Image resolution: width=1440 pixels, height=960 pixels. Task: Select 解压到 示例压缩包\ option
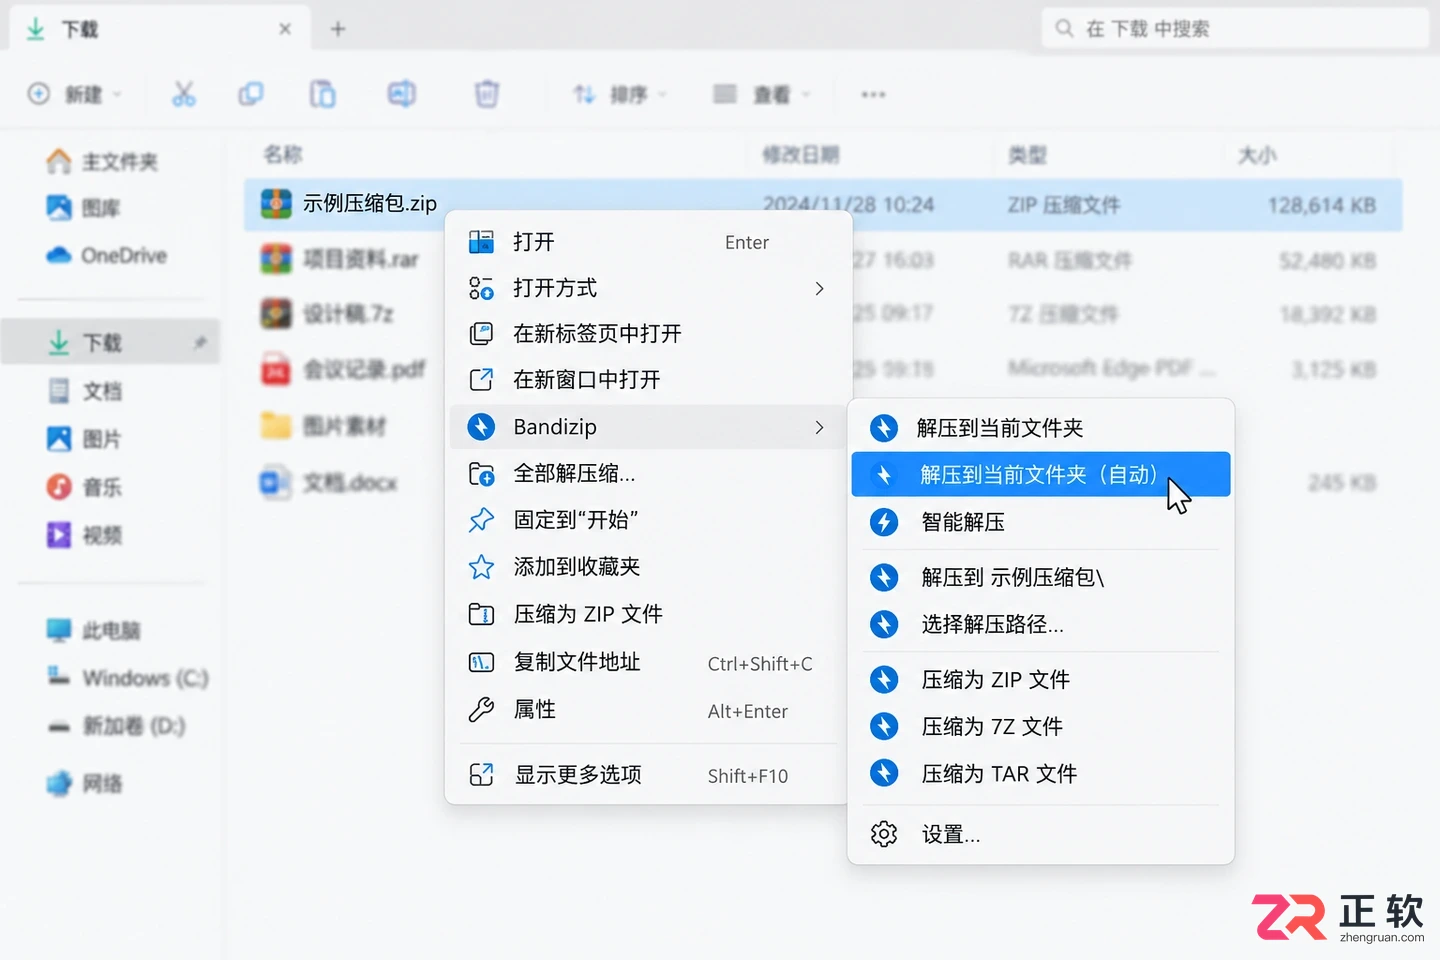(1041, 577)
